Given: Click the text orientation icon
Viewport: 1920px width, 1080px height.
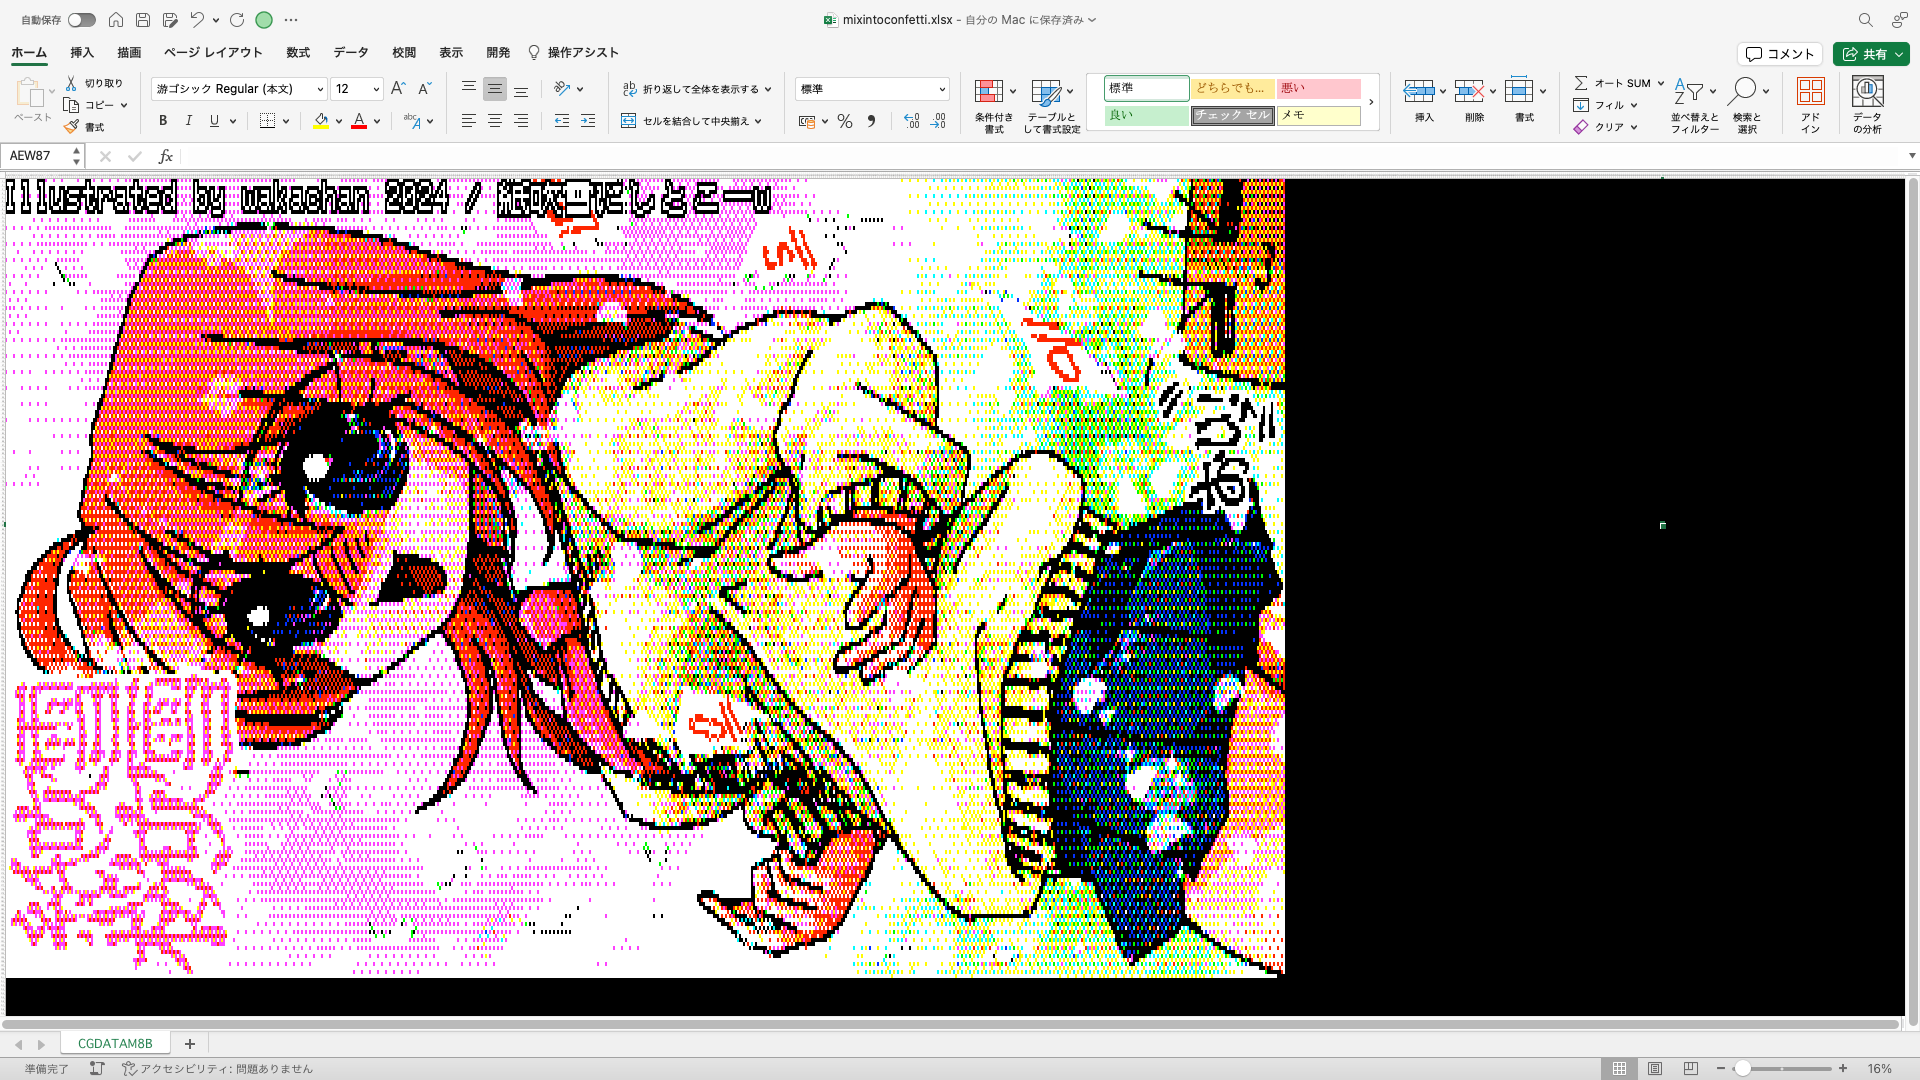Looking at the screenshot, I should pyautogui.click(x=562, y=89).
